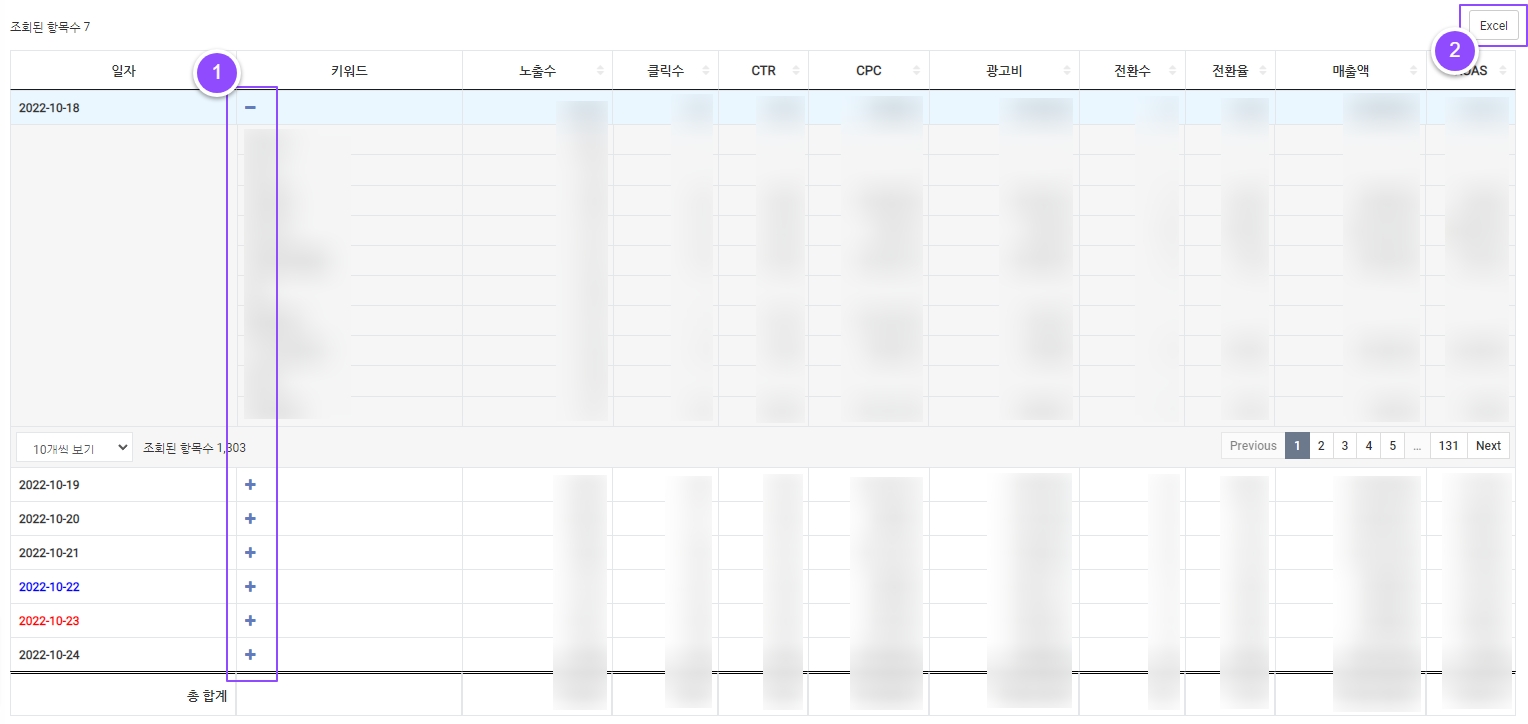The width and height of the screenshot is (1528, 724).
Task: Expand the 2022-10-19 row plus icon
Action: (x=251, y=485)
